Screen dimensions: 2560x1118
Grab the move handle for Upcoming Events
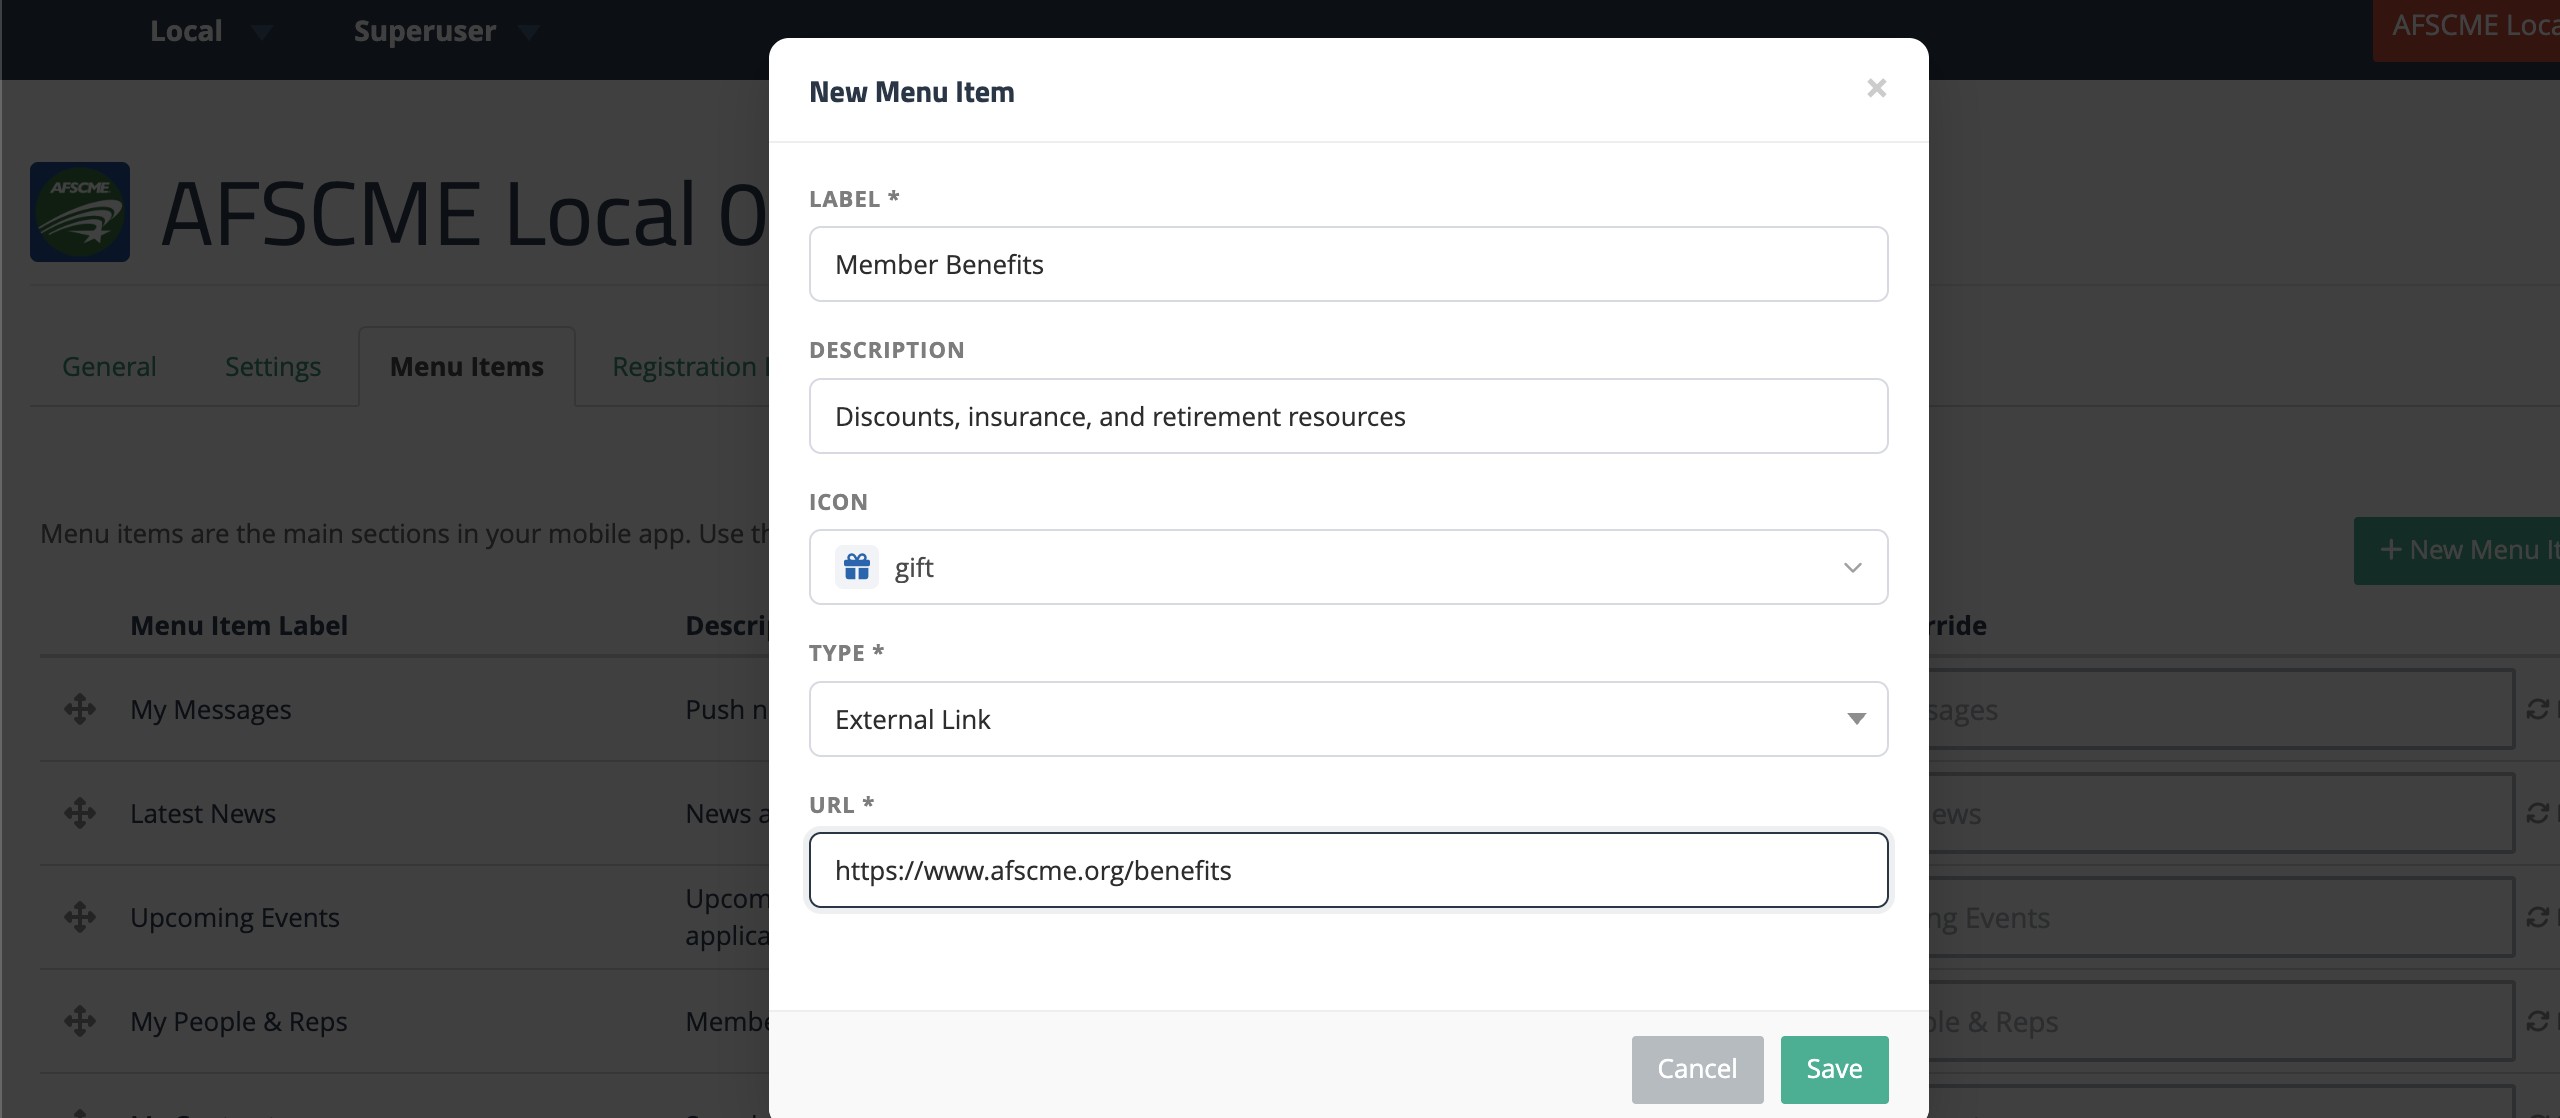(x=80, y=917)
